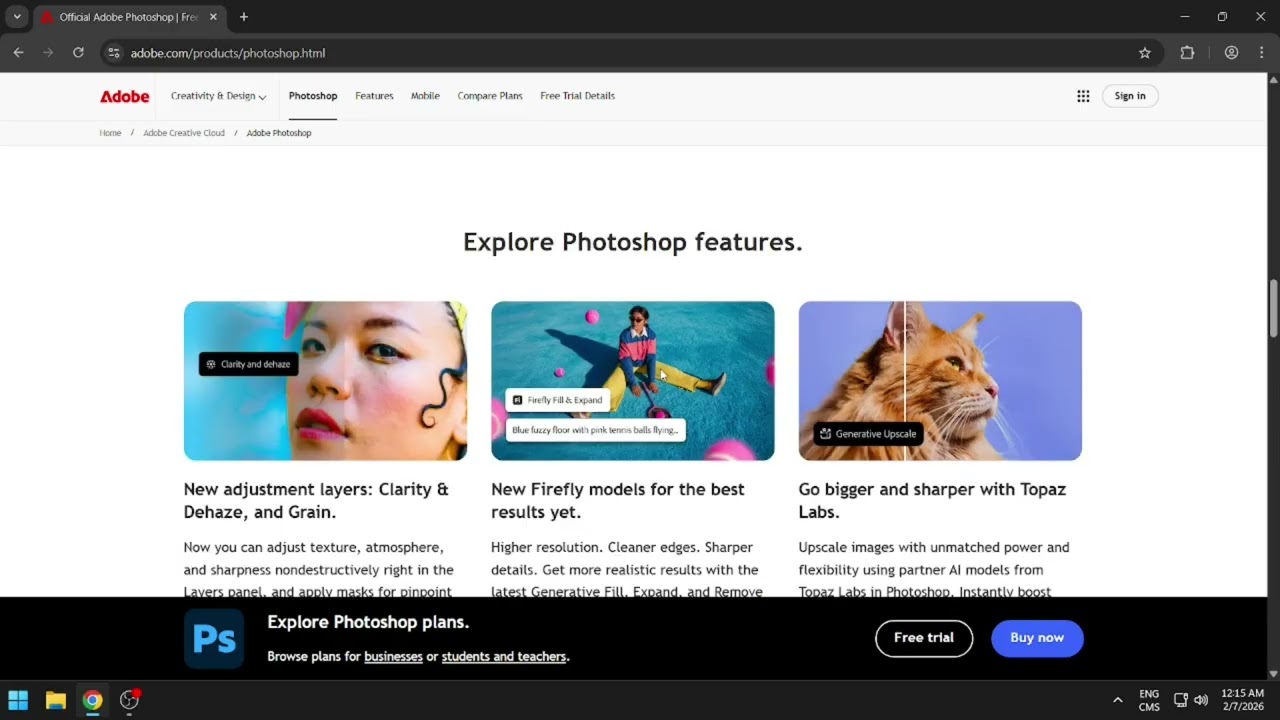This screenshot has height=720, width=1280.
Task: Open the Extensions puzzle icon
Action: [x=1187, y=53]
